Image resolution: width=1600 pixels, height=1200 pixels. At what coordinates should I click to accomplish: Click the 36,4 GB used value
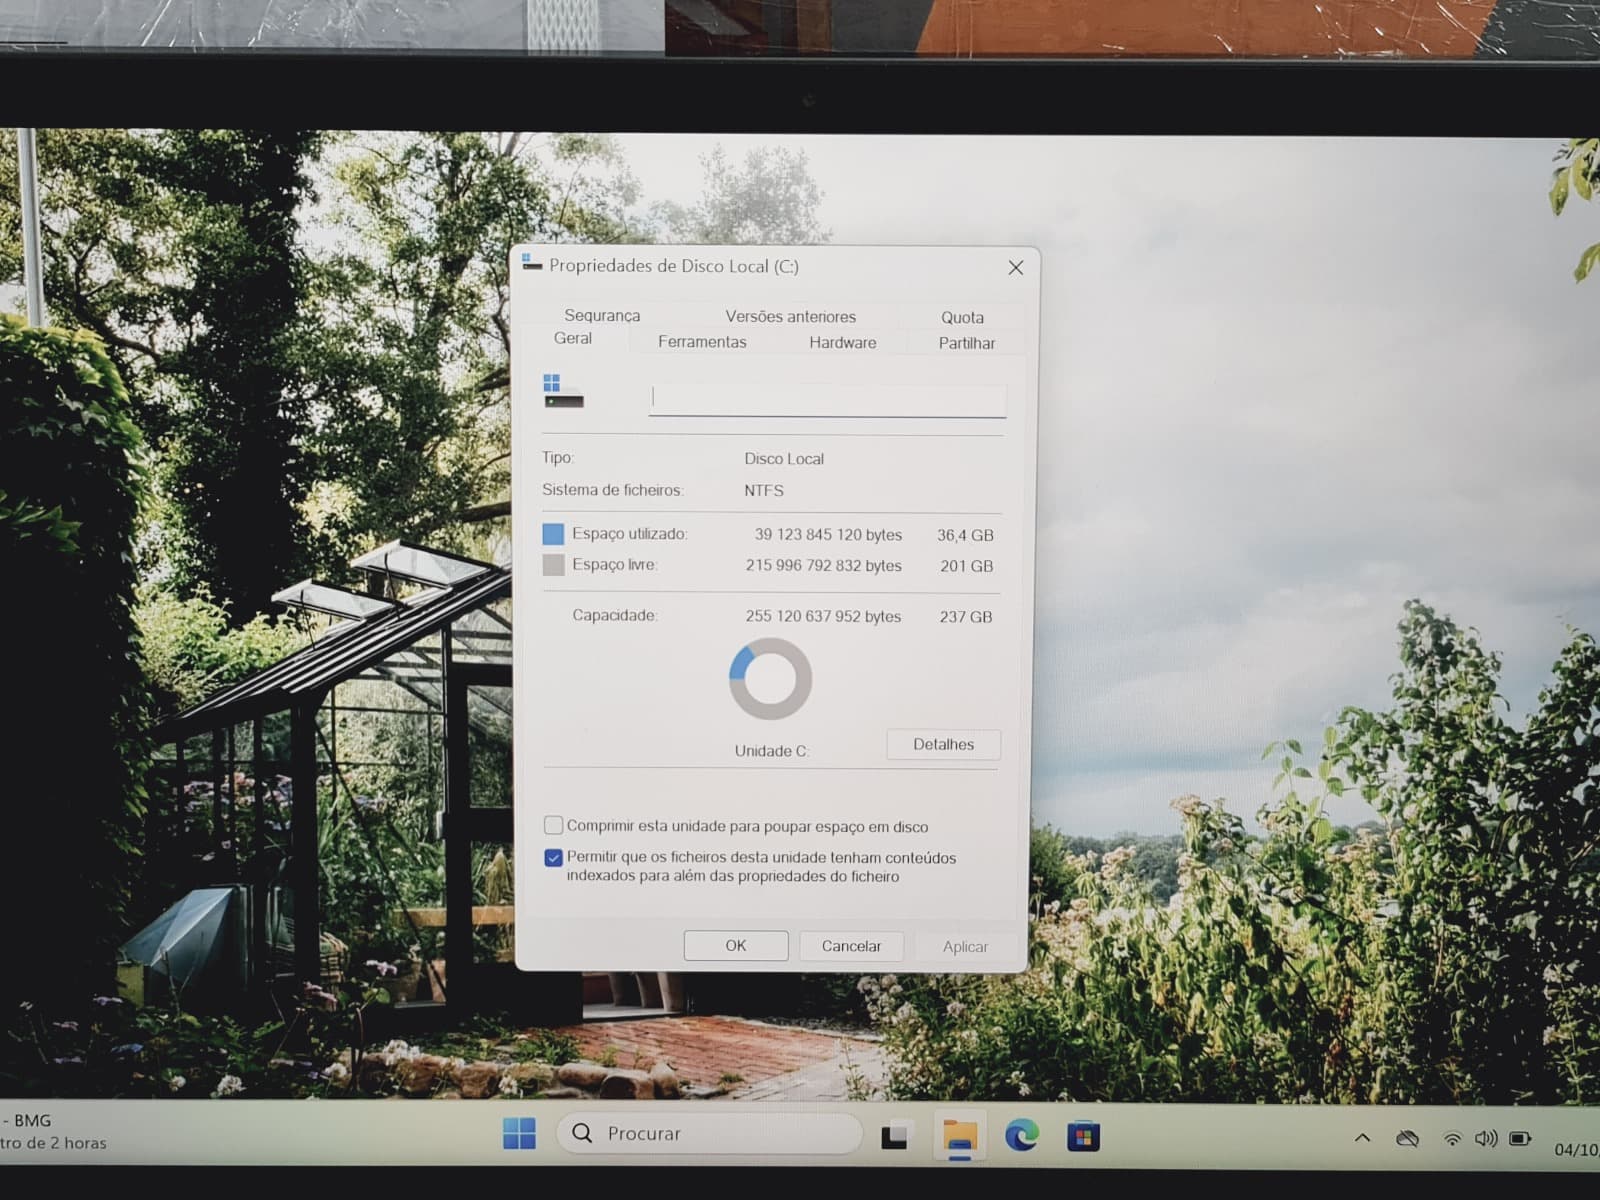tap(965, 535)
